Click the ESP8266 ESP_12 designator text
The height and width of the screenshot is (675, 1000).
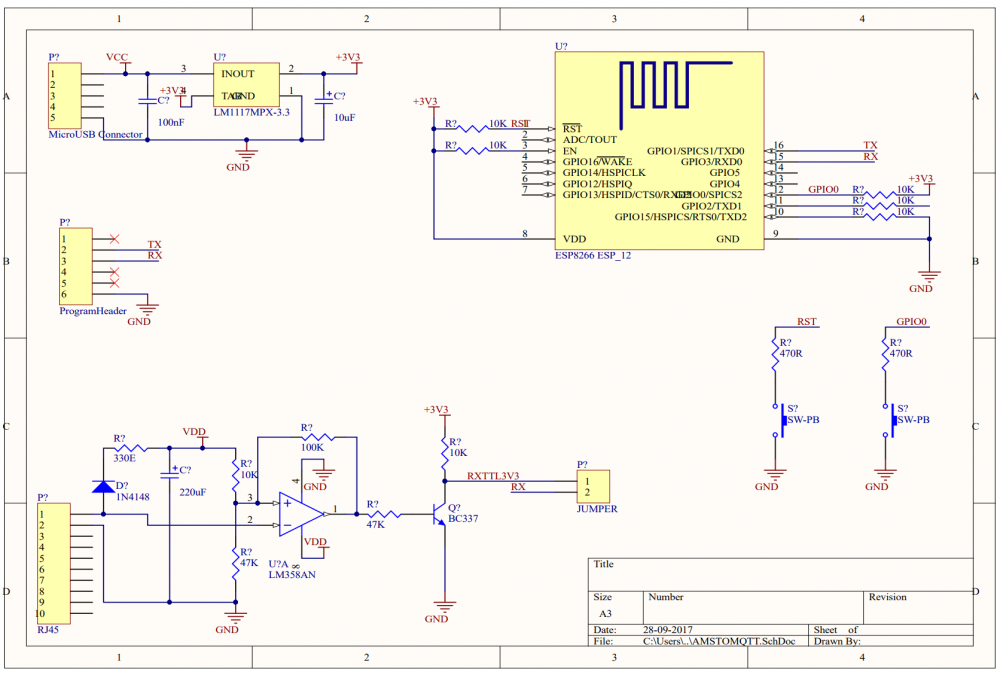click(x=593, y=255)
